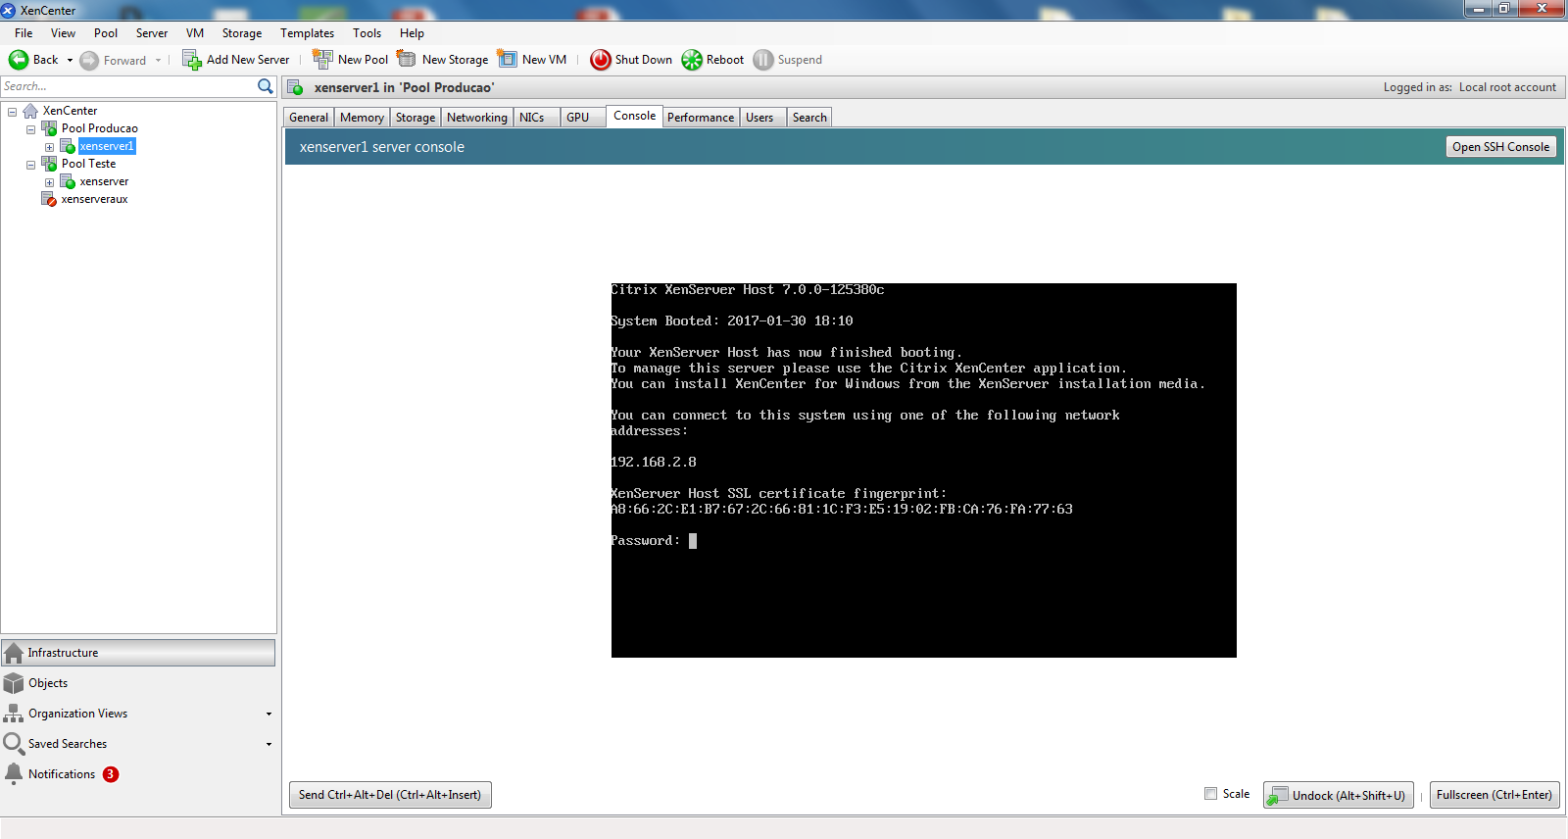Click the Open SSH Console button
This screenshot has width=1568, height=839.
(1501, 147)
